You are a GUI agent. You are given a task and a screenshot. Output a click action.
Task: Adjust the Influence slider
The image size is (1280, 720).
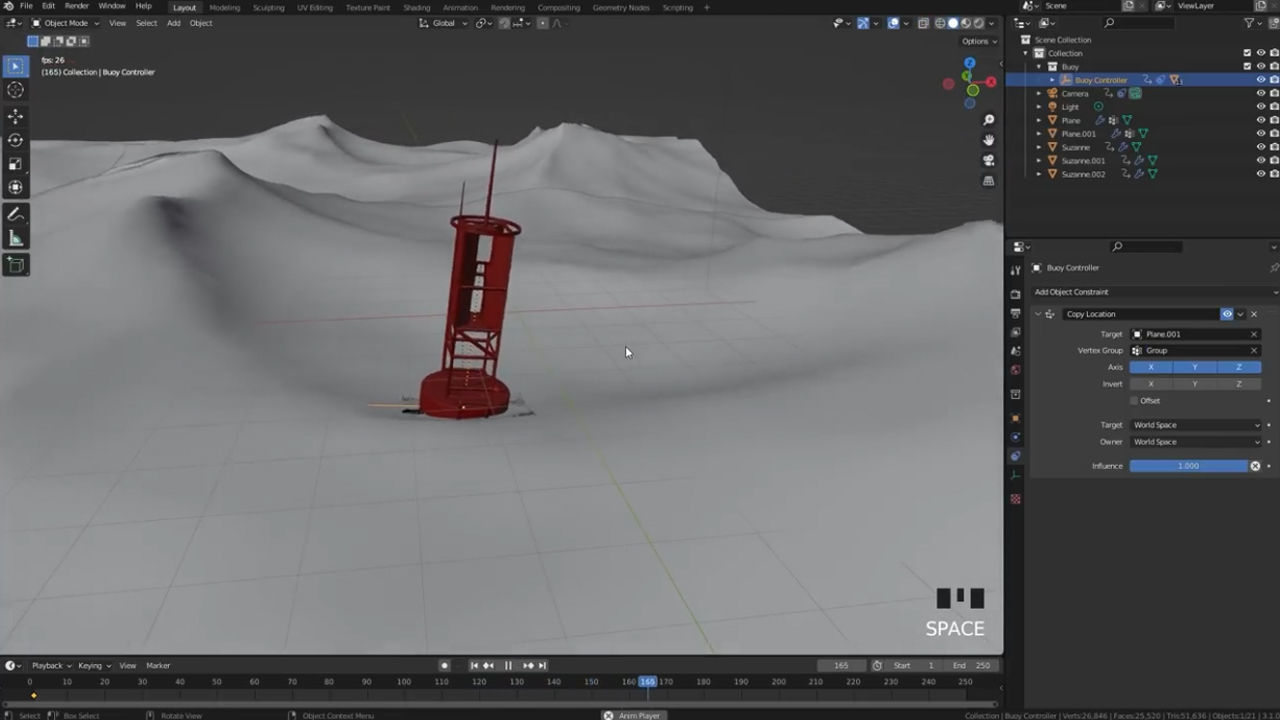pos(1189,466)
